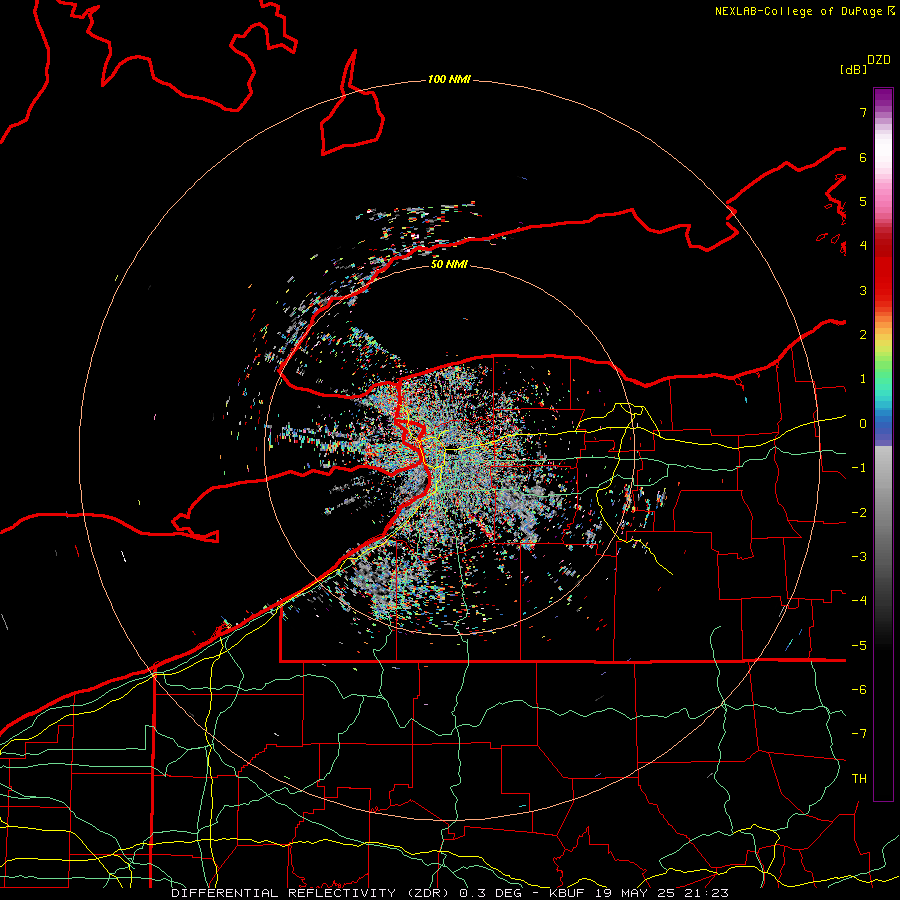Click the -2 value on the color scale

coord(859,513)
